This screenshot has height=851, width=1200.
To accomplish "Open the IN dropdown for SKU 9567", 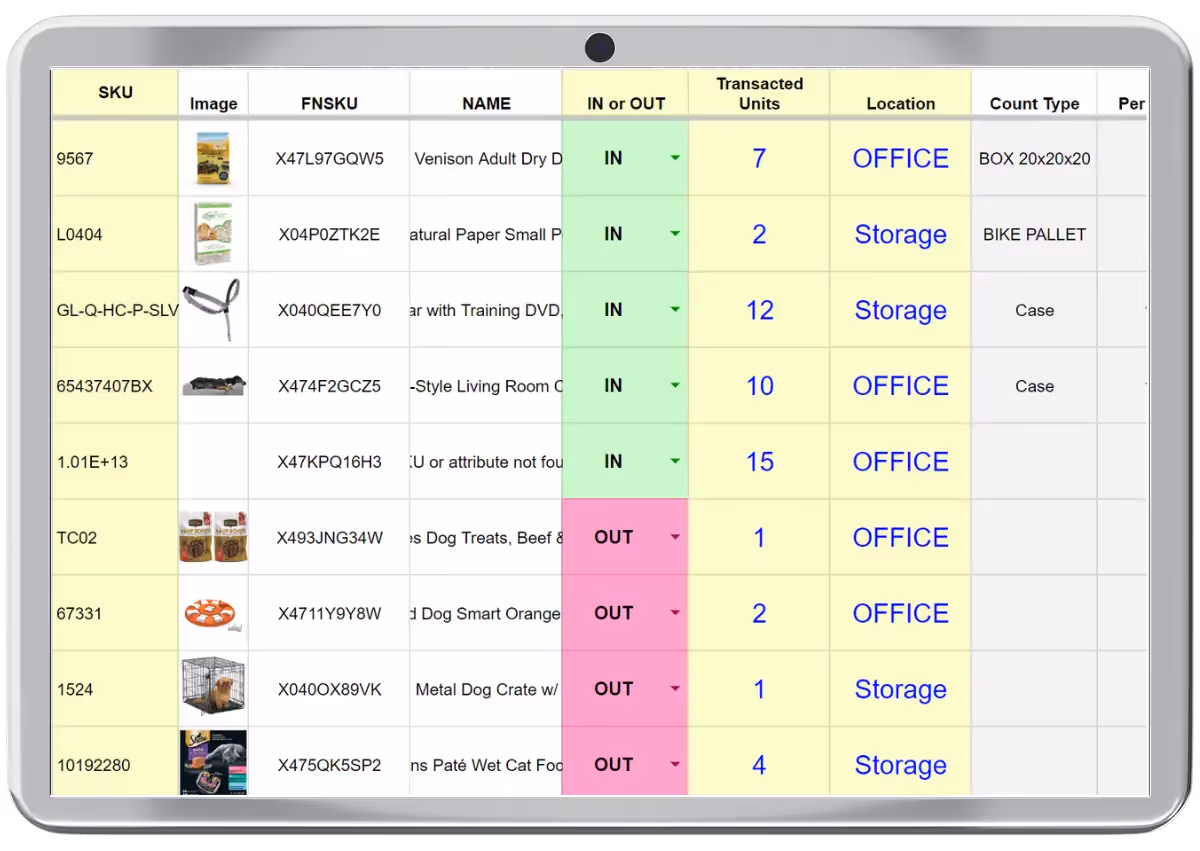I will (x=674, y=158).
